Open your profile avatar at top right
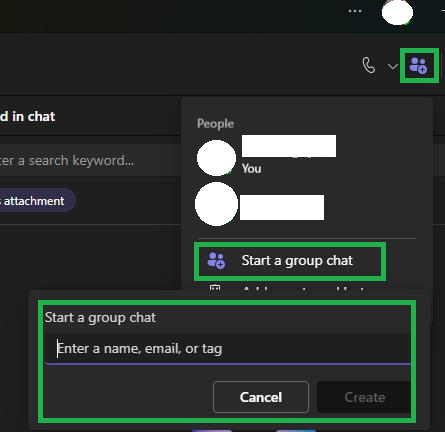Viewport: 445px width, 432px height. [397, 13]
